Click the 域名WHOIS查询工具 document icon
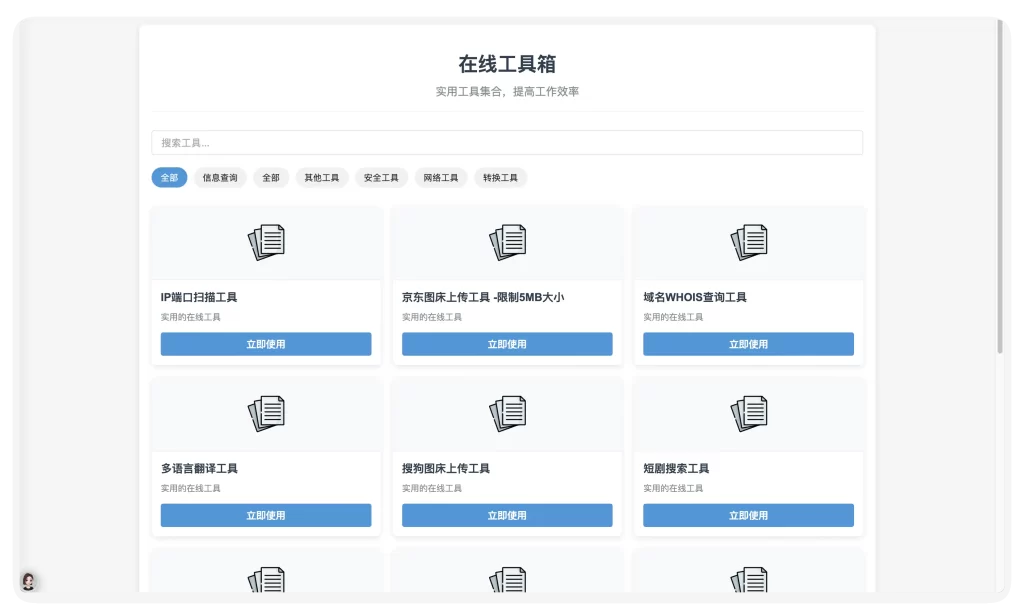This screenshot has width=1024, height=612. (x=748, y=242)
